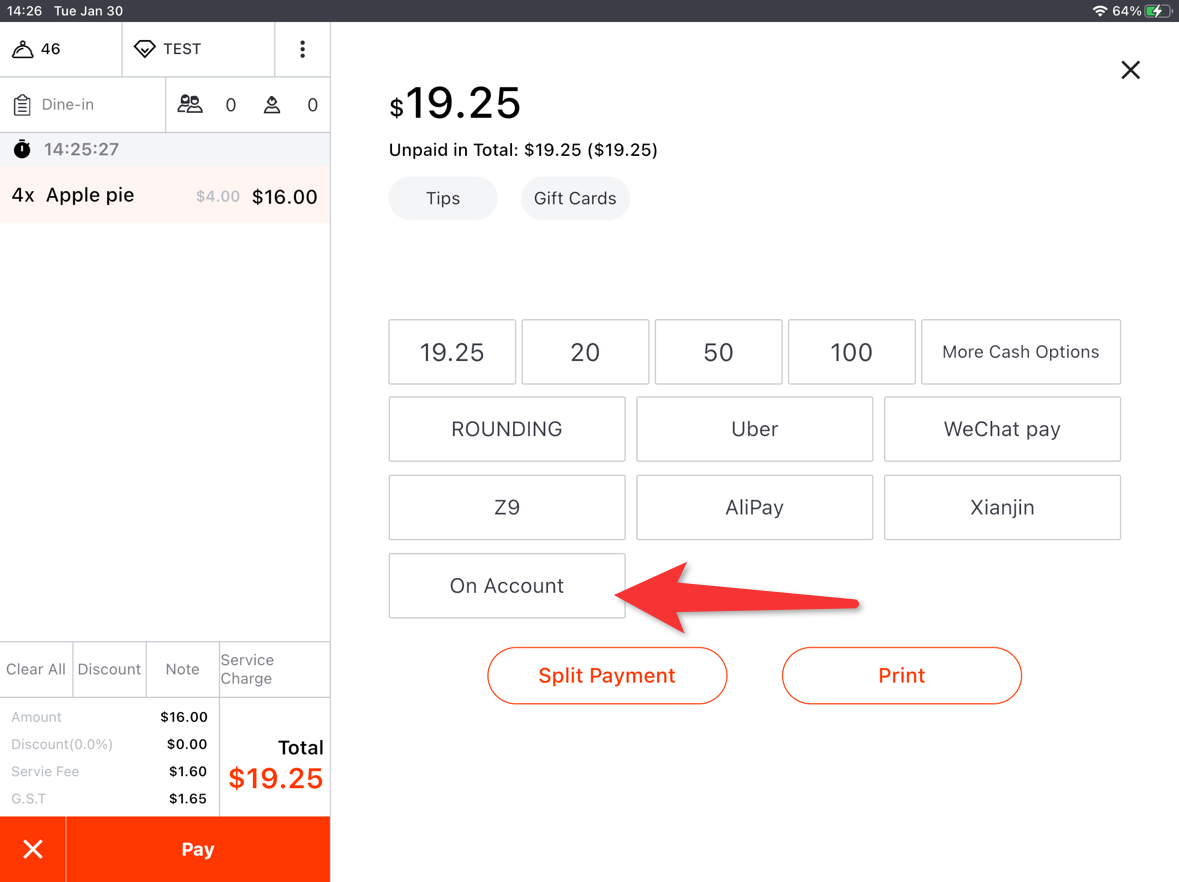
Task: Tap the status bar clock 14:26
Action: pyautogui.click(x=24, y=11)
